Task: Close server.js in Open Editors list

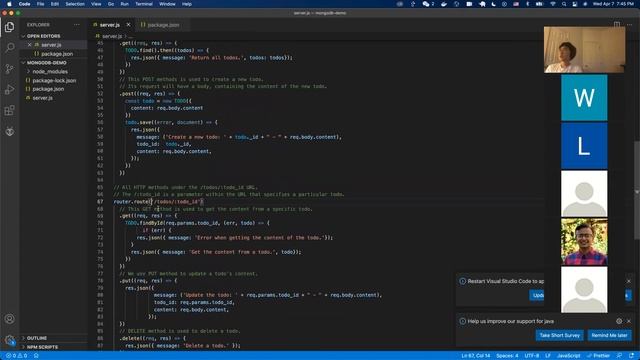Action: tap(29, 44)
